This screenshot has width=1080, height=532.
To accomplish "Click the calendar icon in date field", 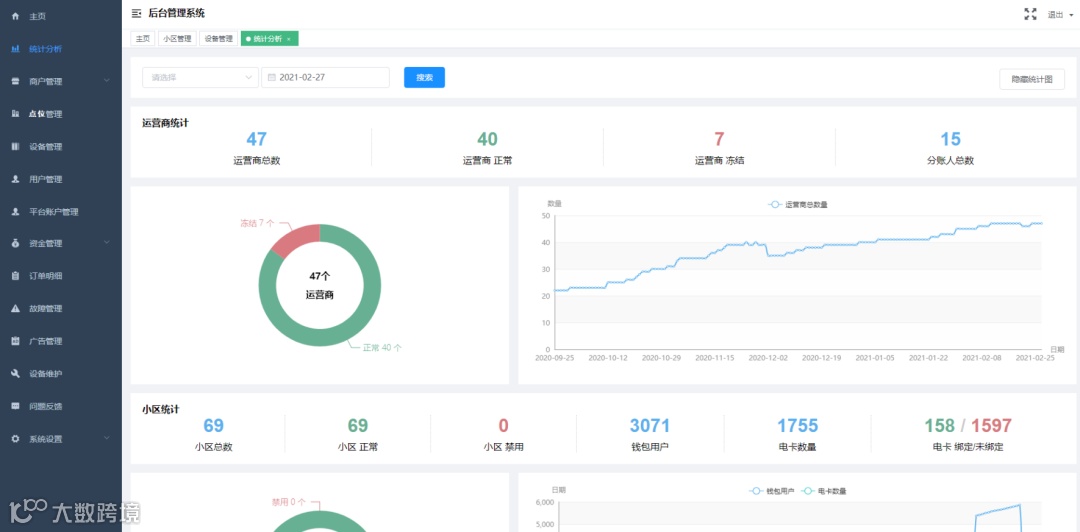I will (x=271, y=78).
